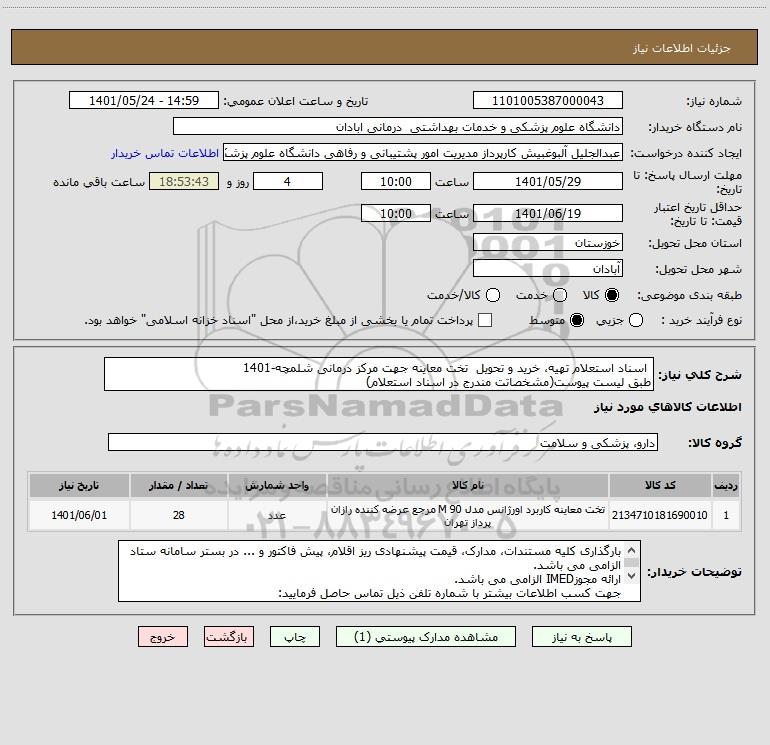Click the unit cell عدد
The image size is (770, 745).
(277, 515)
